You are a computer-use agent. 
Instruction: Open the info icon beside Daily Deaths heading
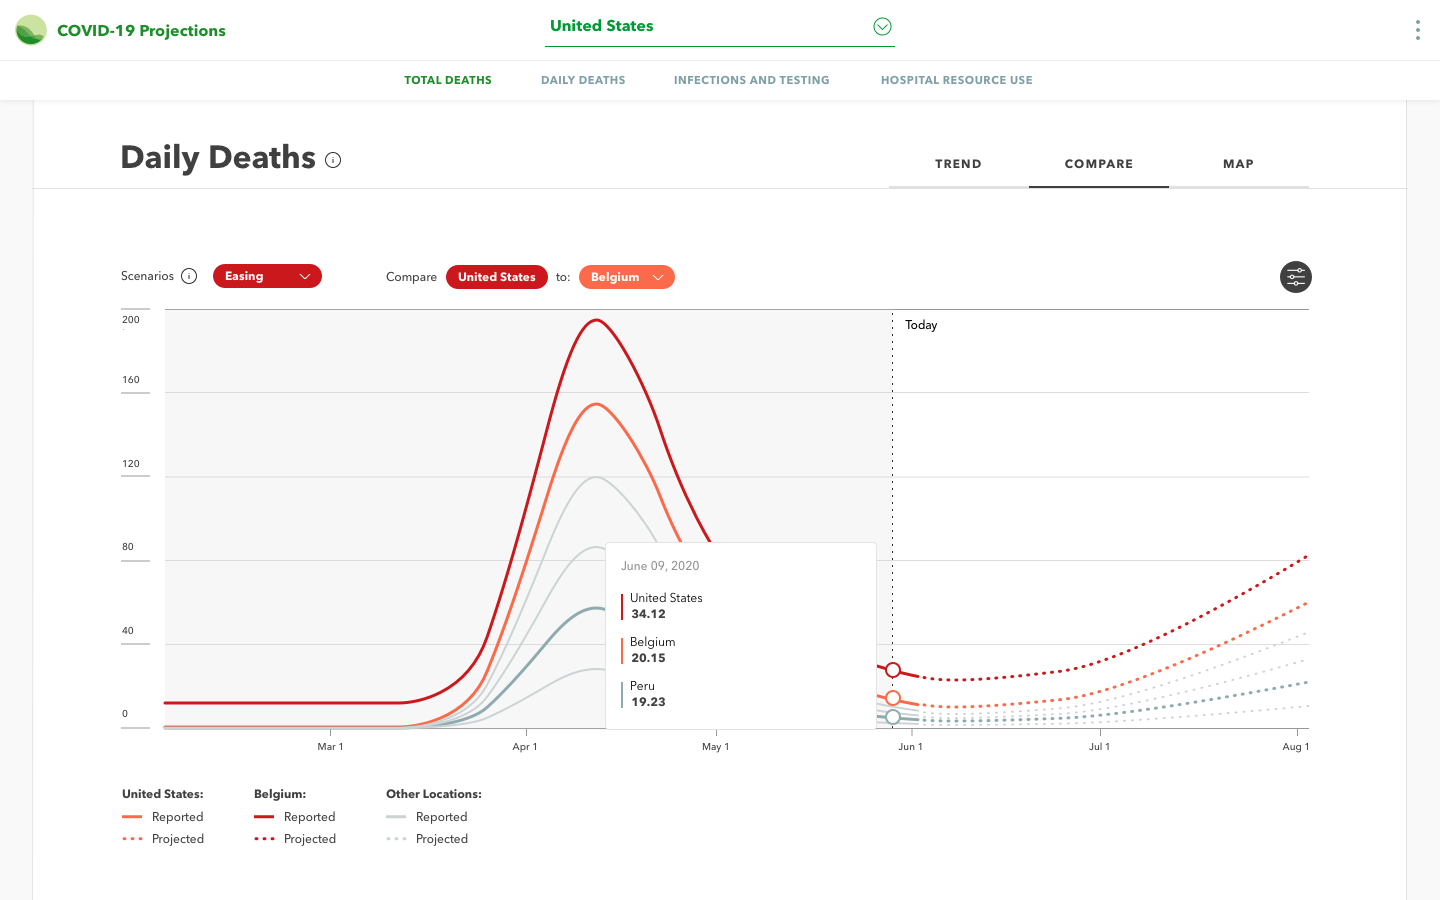[333, 159]
